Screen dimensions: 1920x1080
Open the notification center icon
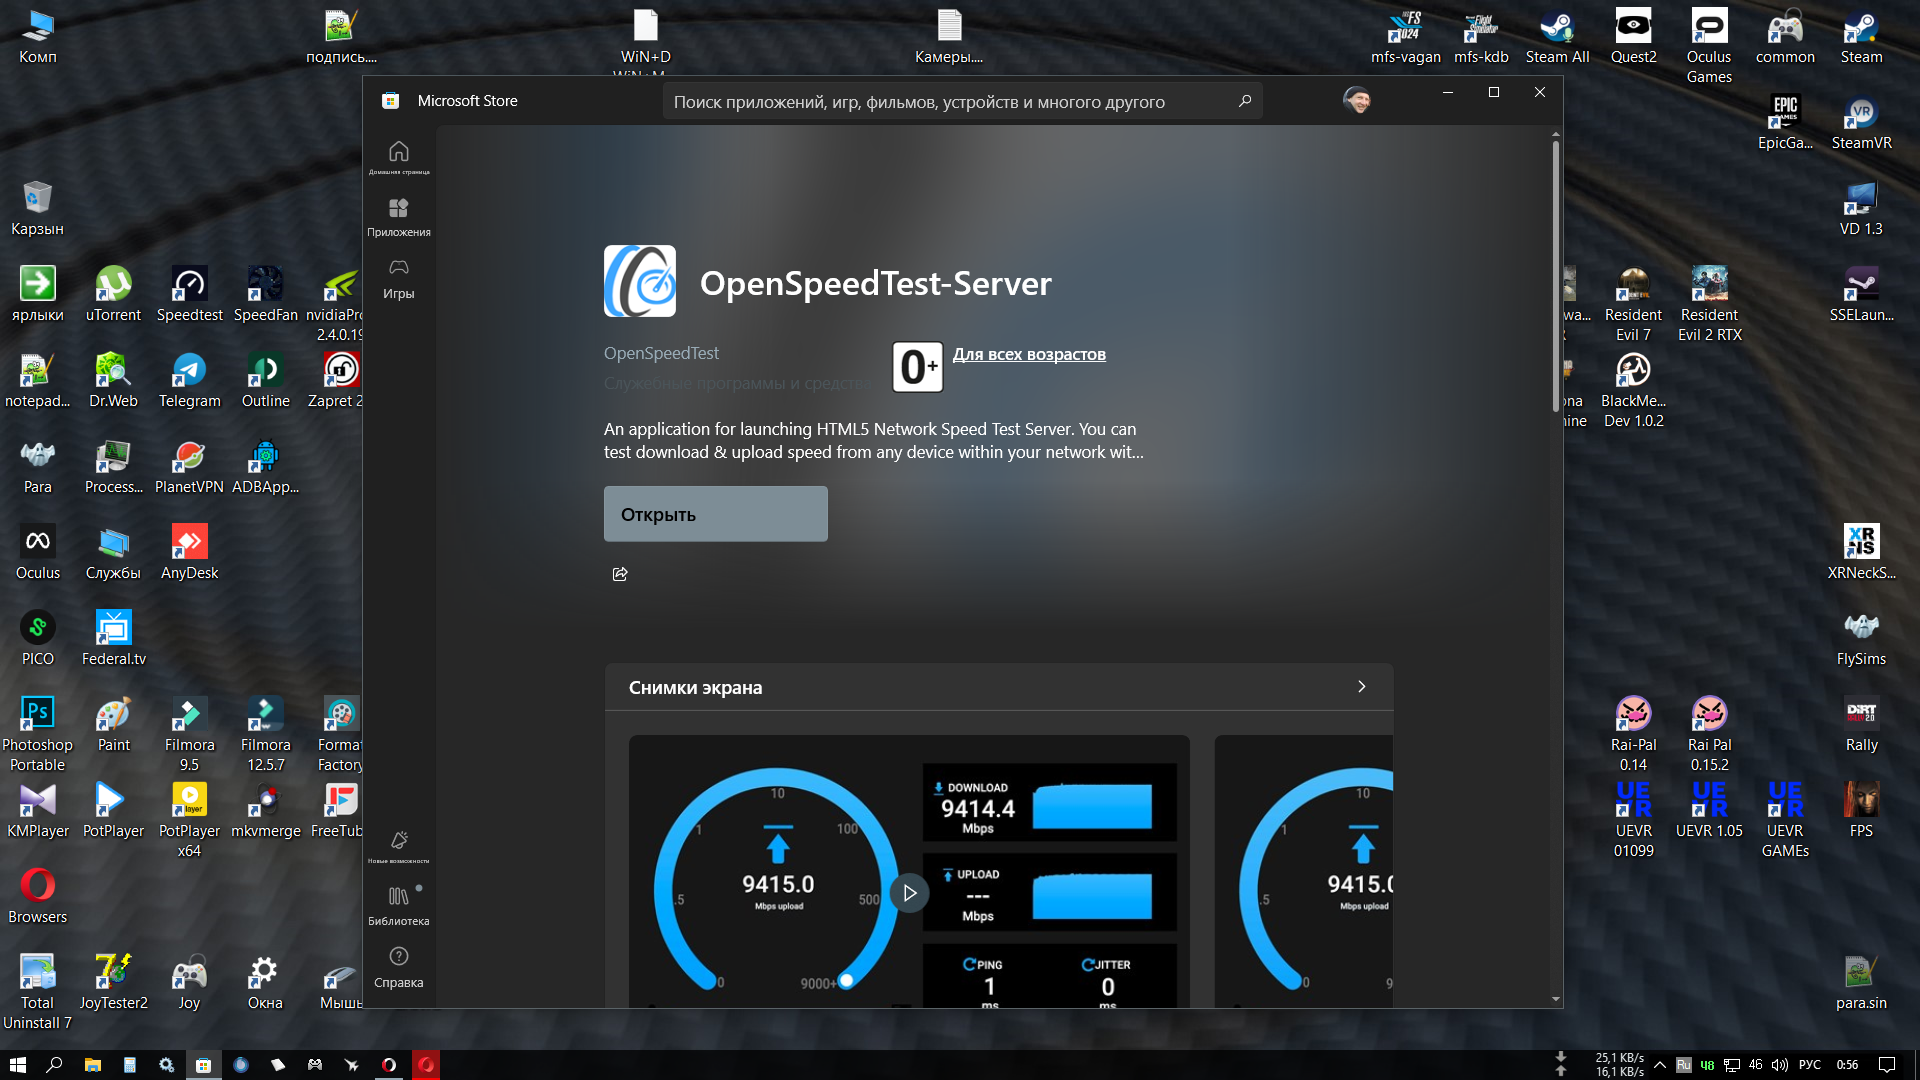[x=1886, y=1065]
